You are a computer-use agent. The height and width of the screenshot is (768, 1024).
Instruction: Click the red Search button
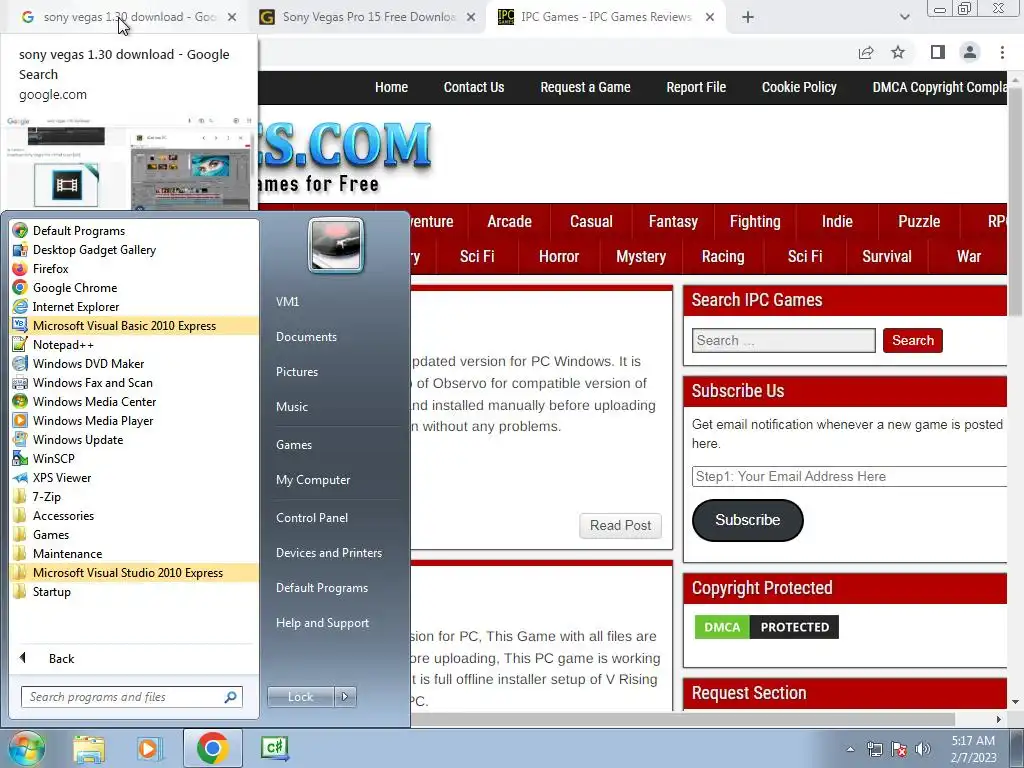912,340
